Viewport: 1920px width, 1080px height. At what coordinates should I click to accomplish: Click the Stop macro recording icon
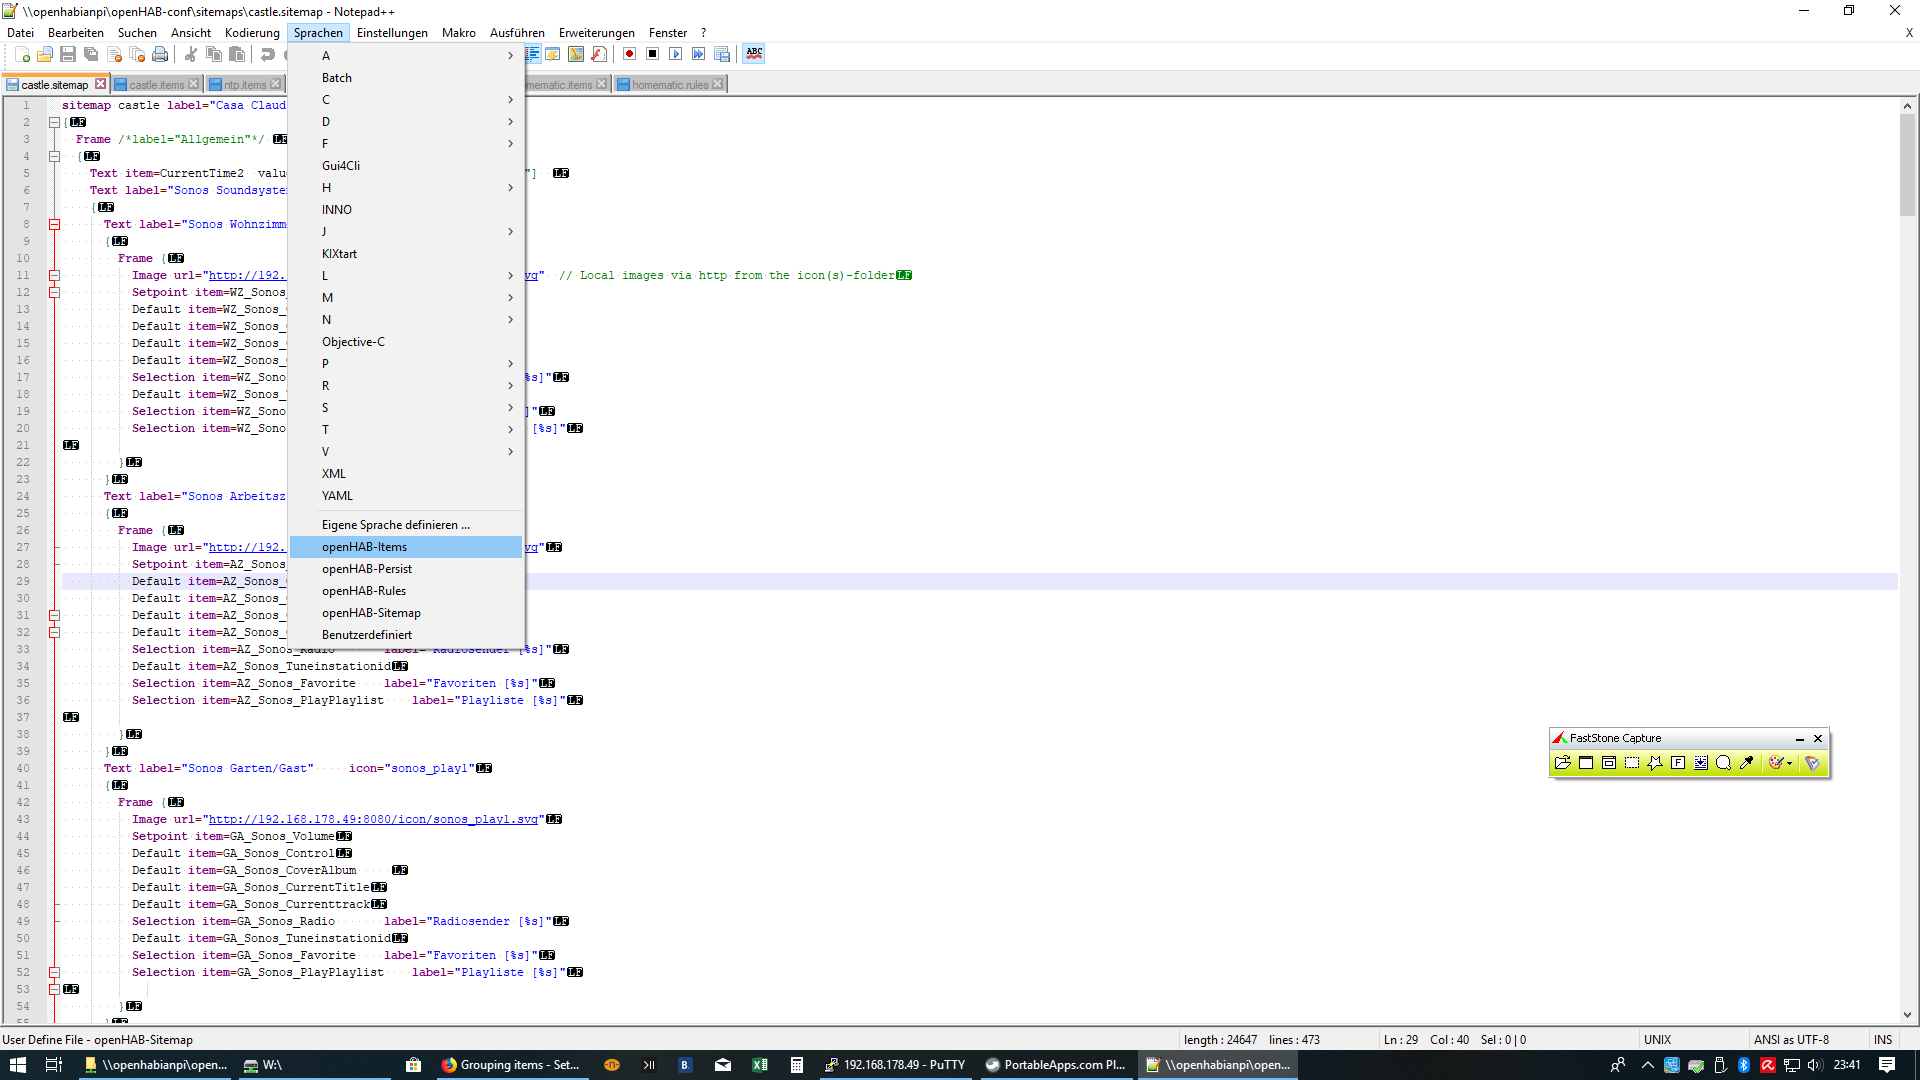(x=653, y=54)
